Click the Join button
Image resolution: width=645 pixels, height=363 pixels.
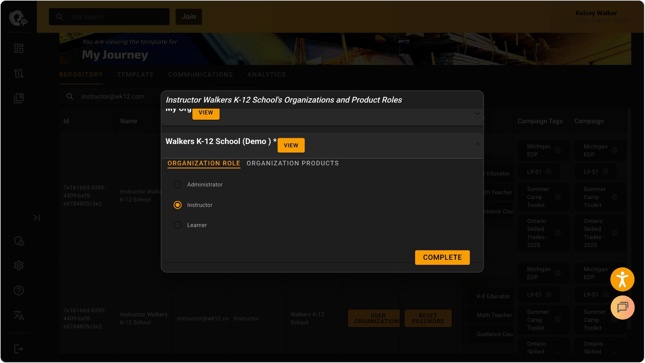point(189,16)
